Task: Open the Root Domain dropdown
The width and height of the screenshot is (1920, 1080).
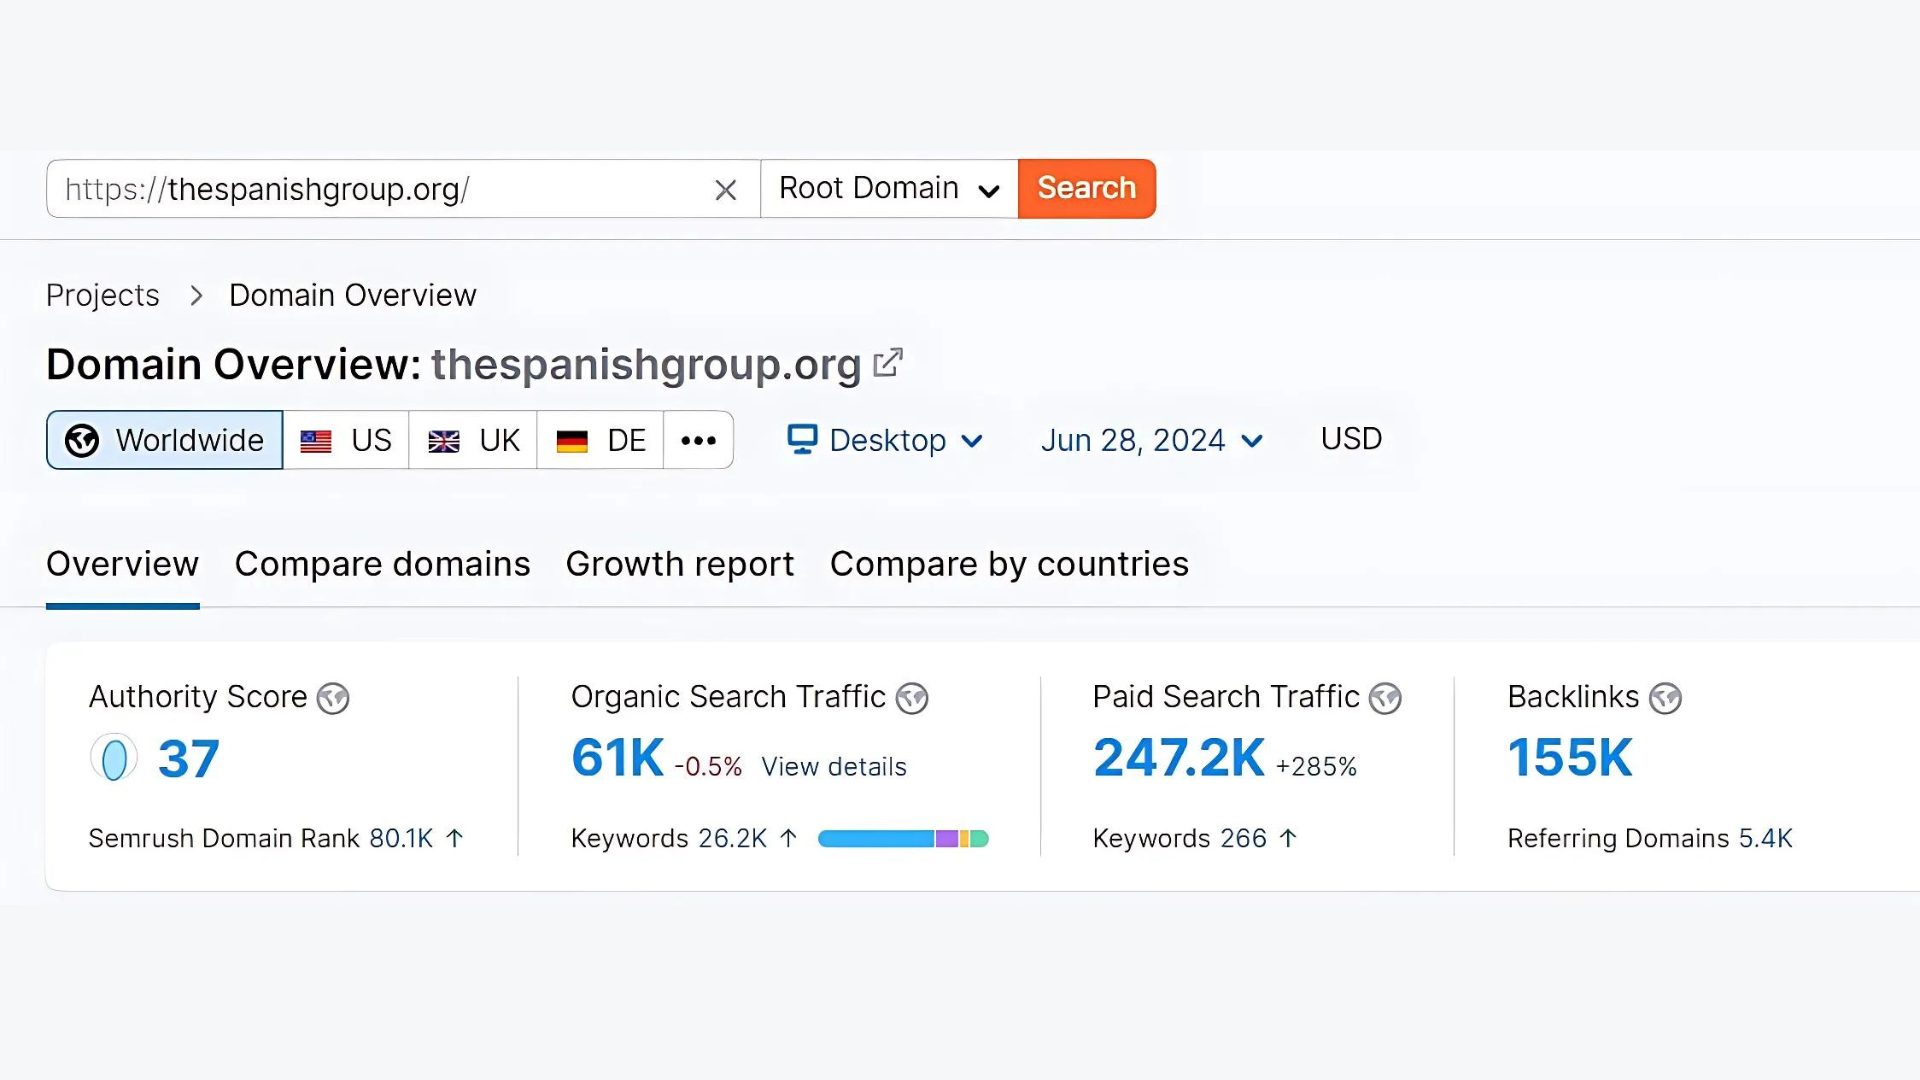Action: point(889,189)
